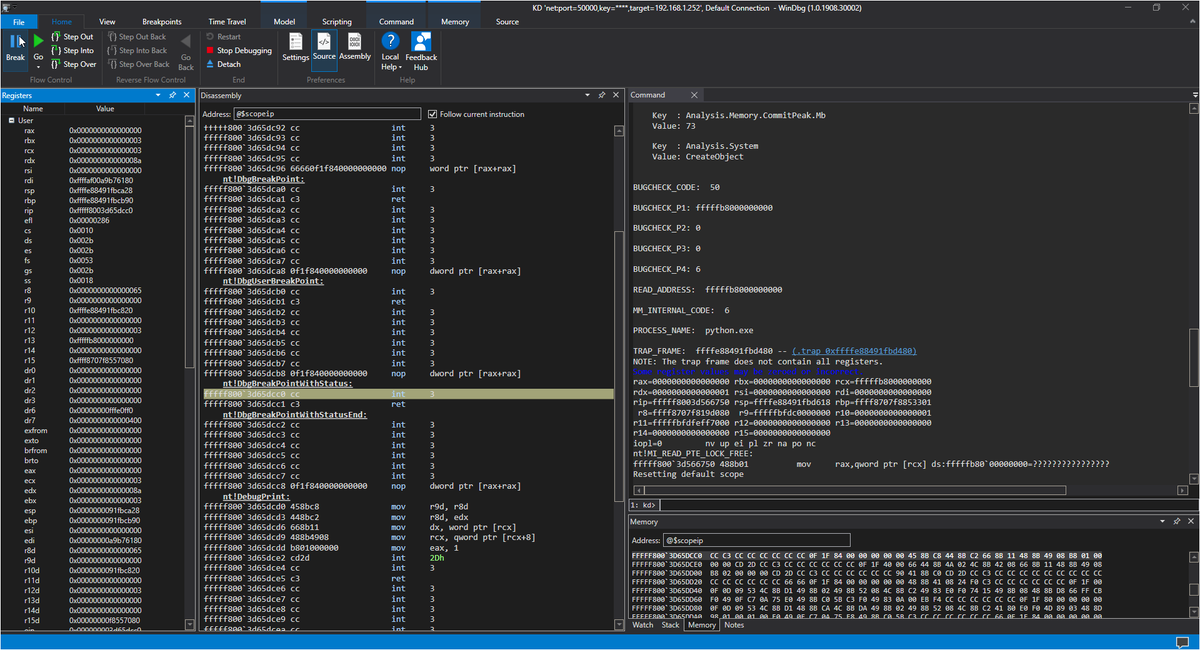The width and height of the screenshot is (1200, 650).
Task: Select the highlighted fffff800`3d65dcc0 int 3 line
Action: point(409,394)
